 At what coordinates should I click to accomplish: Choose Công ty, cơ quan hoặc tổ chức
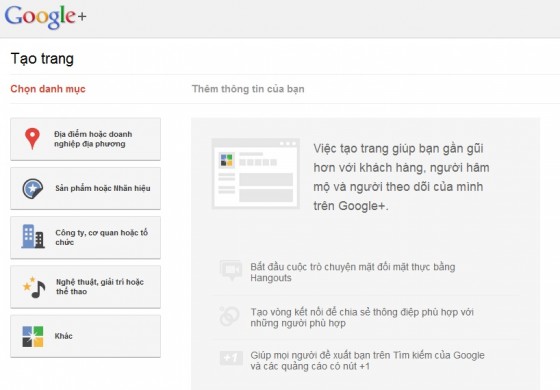pyautogui.click(x=85, y=238)
